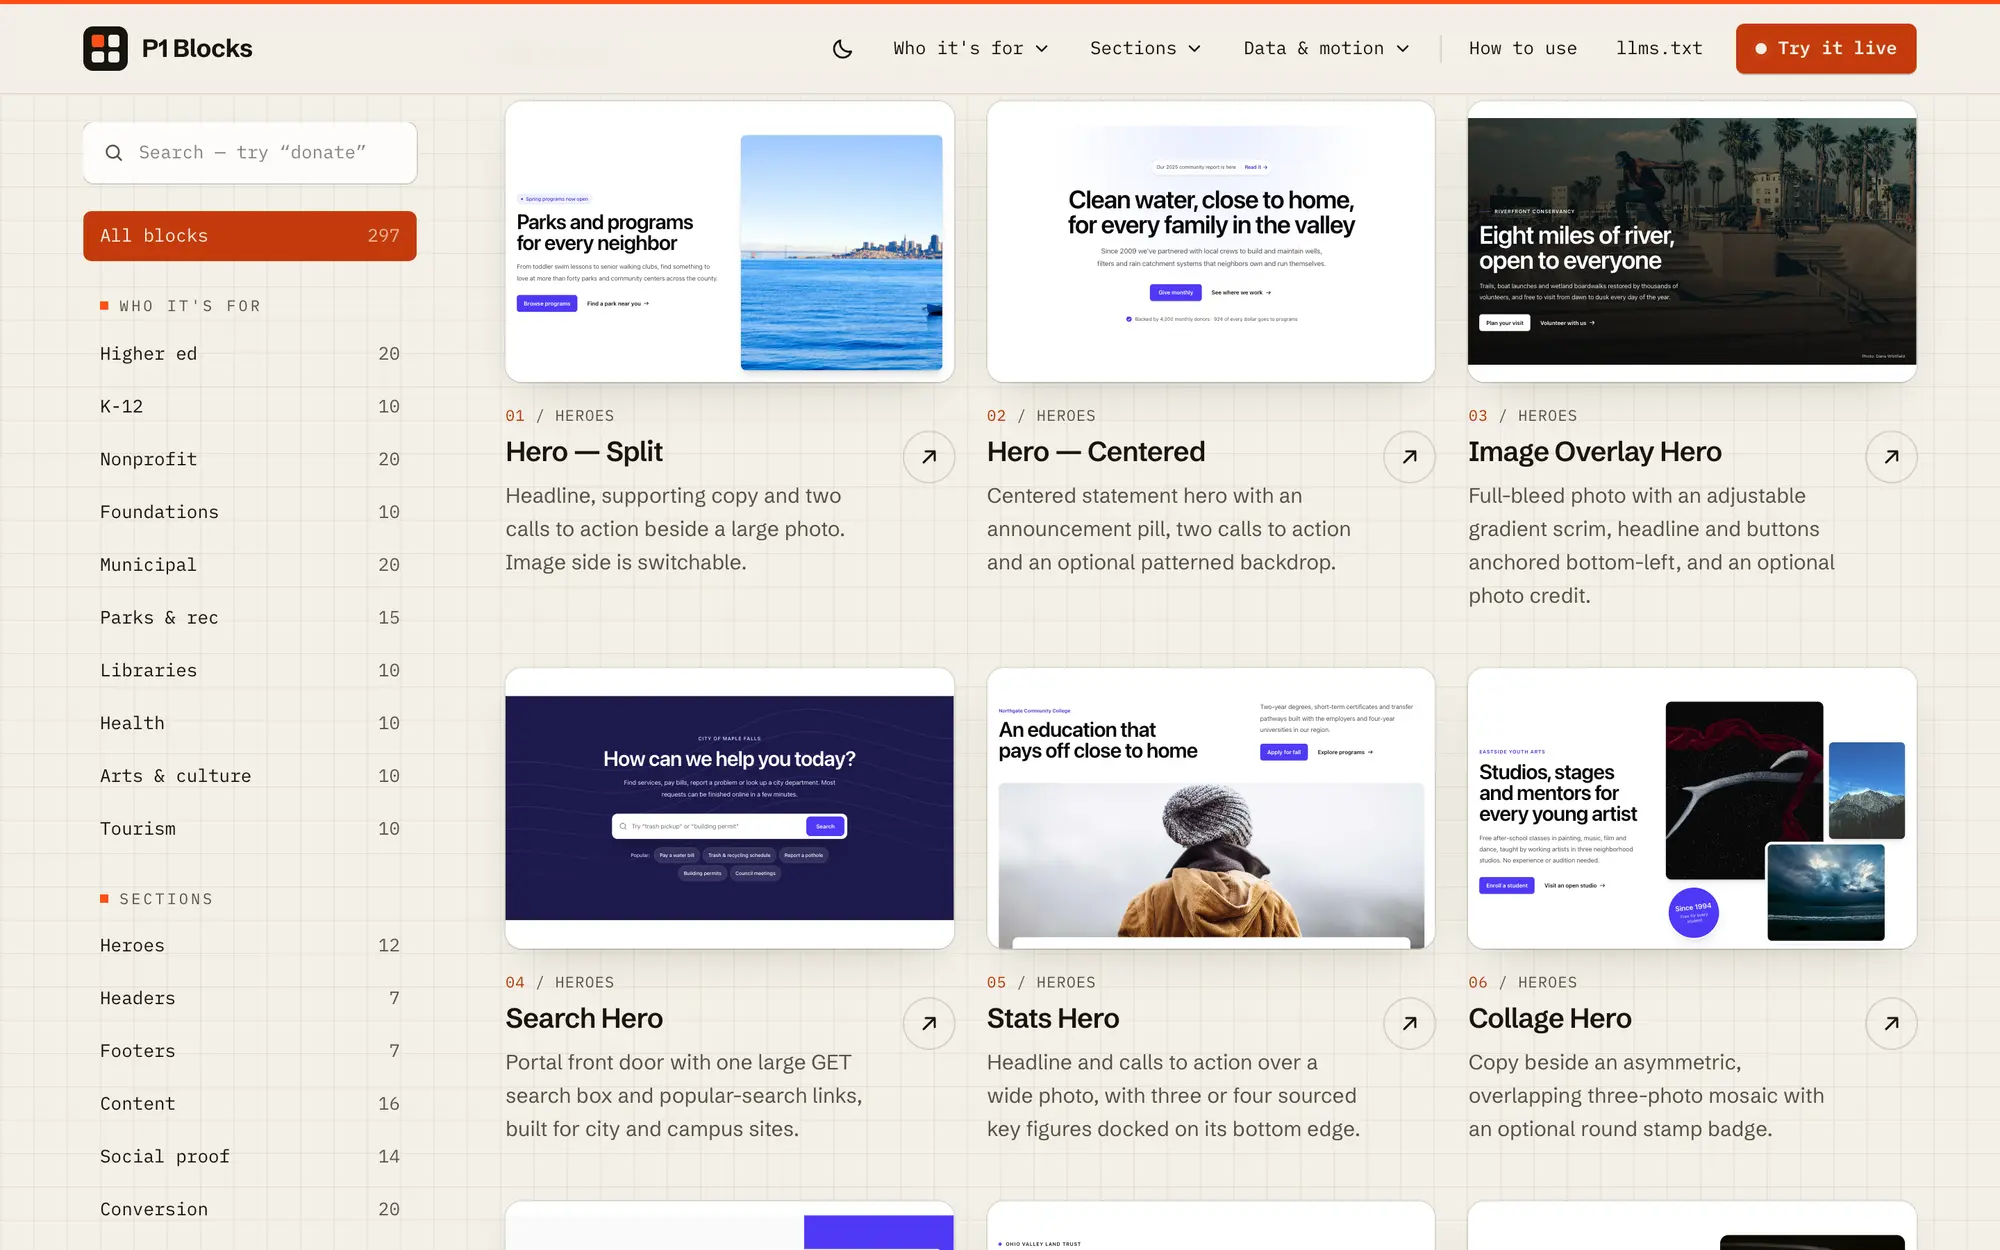Filter blocks by Libraries
This screenshot has height=1250, width=2000.
250,671
